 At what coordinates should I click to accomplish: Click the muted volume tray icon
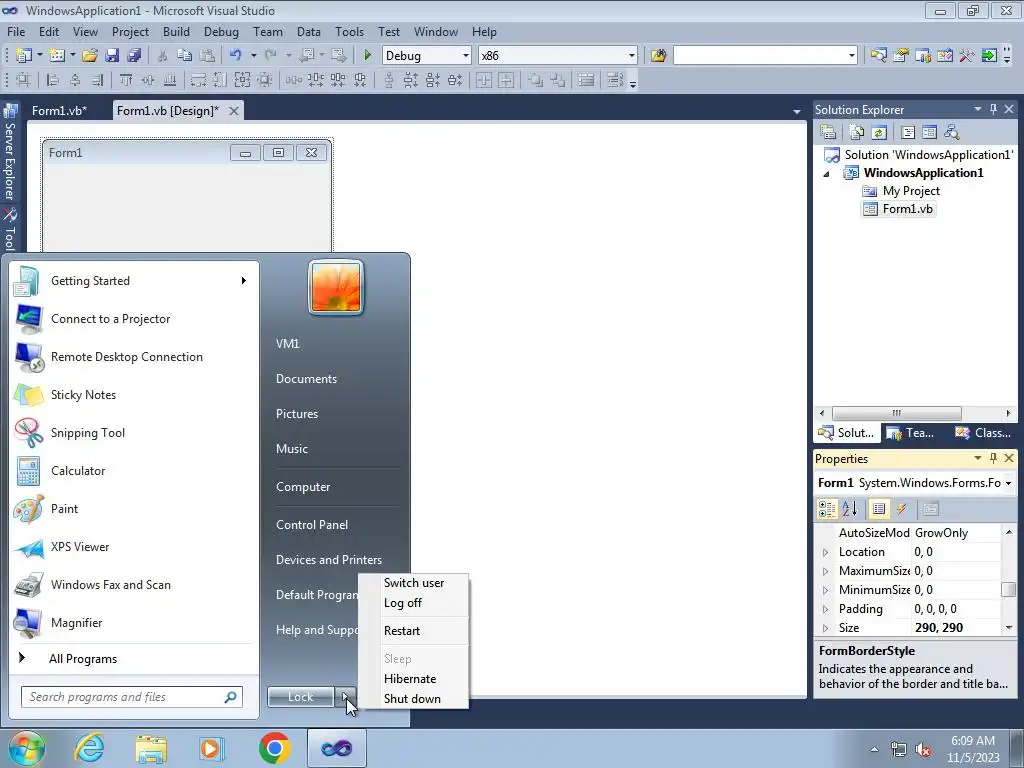click(x=923, y=750)
